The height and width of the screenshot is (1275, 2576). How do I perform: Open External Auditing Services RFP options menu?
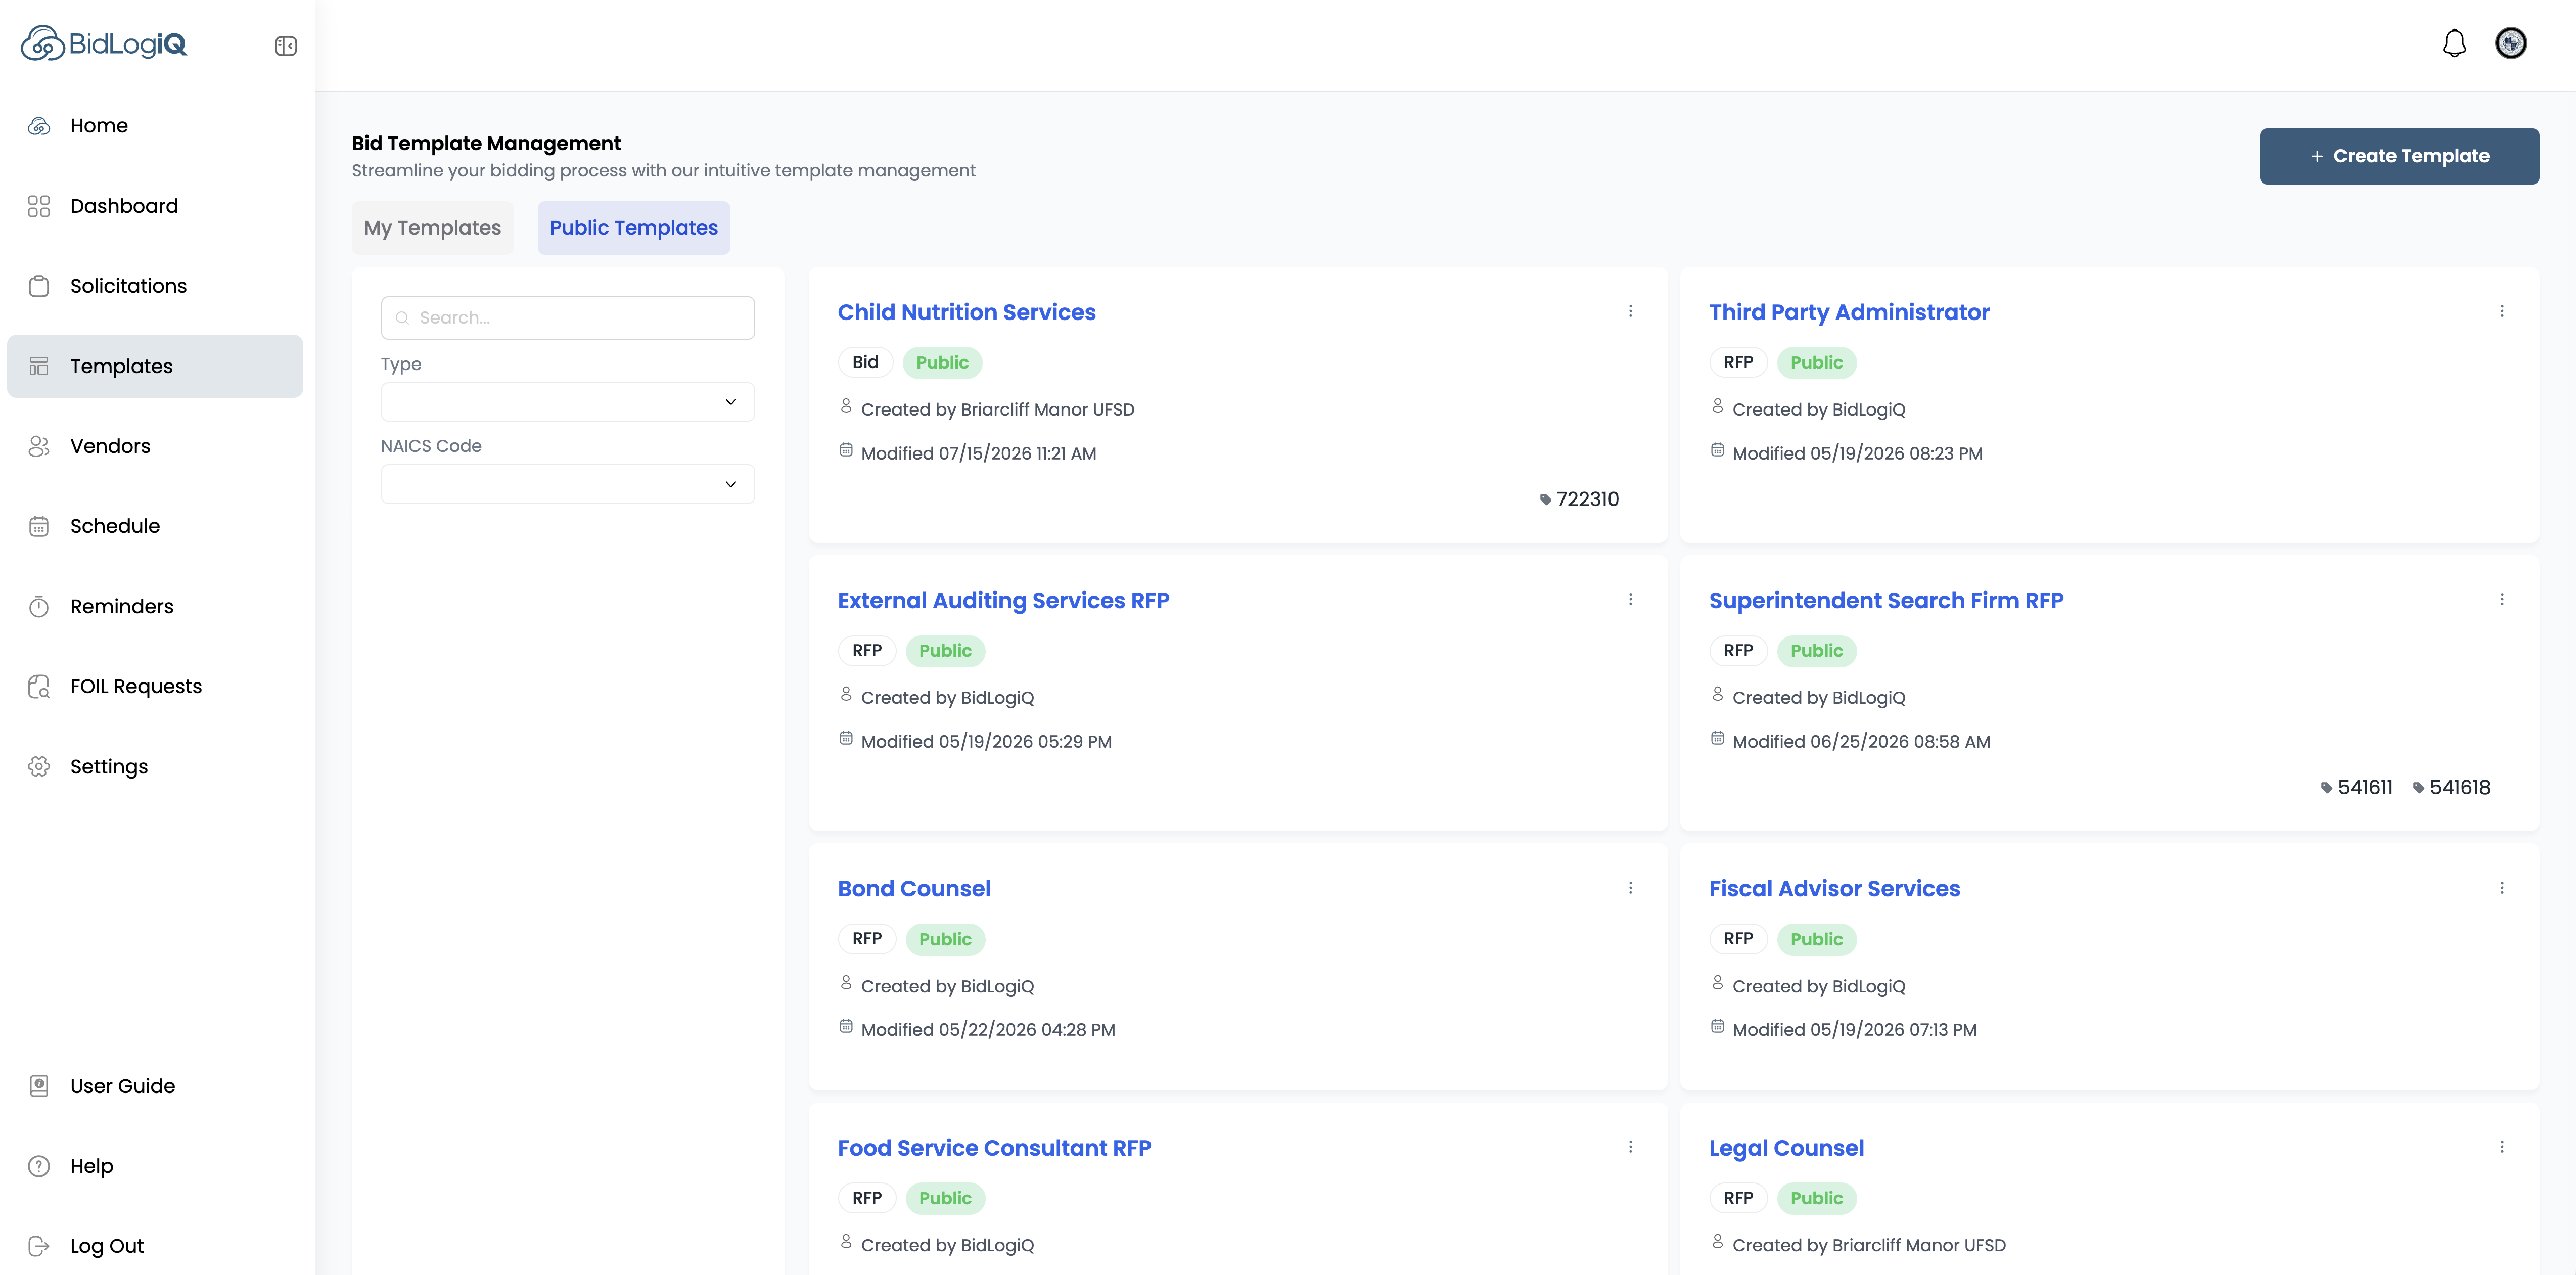[x=1630, y=599]
